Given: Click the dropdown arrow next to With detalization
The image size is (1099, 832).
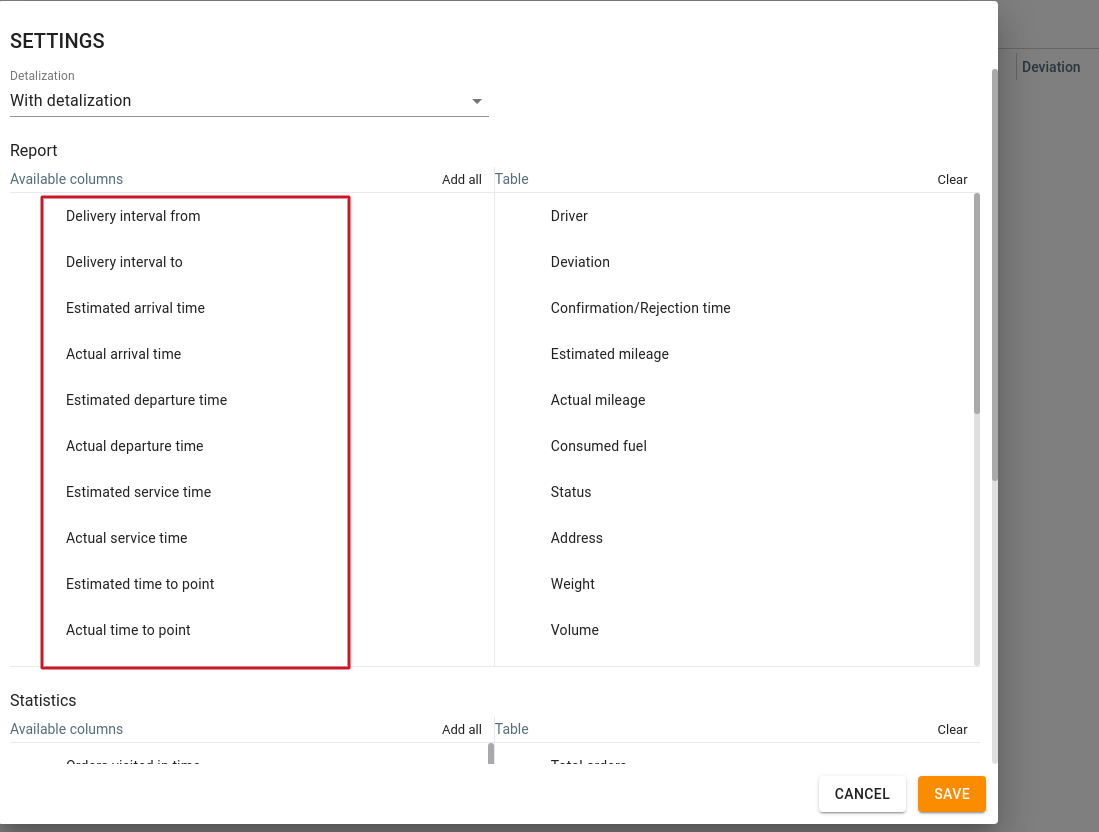Looking at the screenshot, I should point(477,101).
